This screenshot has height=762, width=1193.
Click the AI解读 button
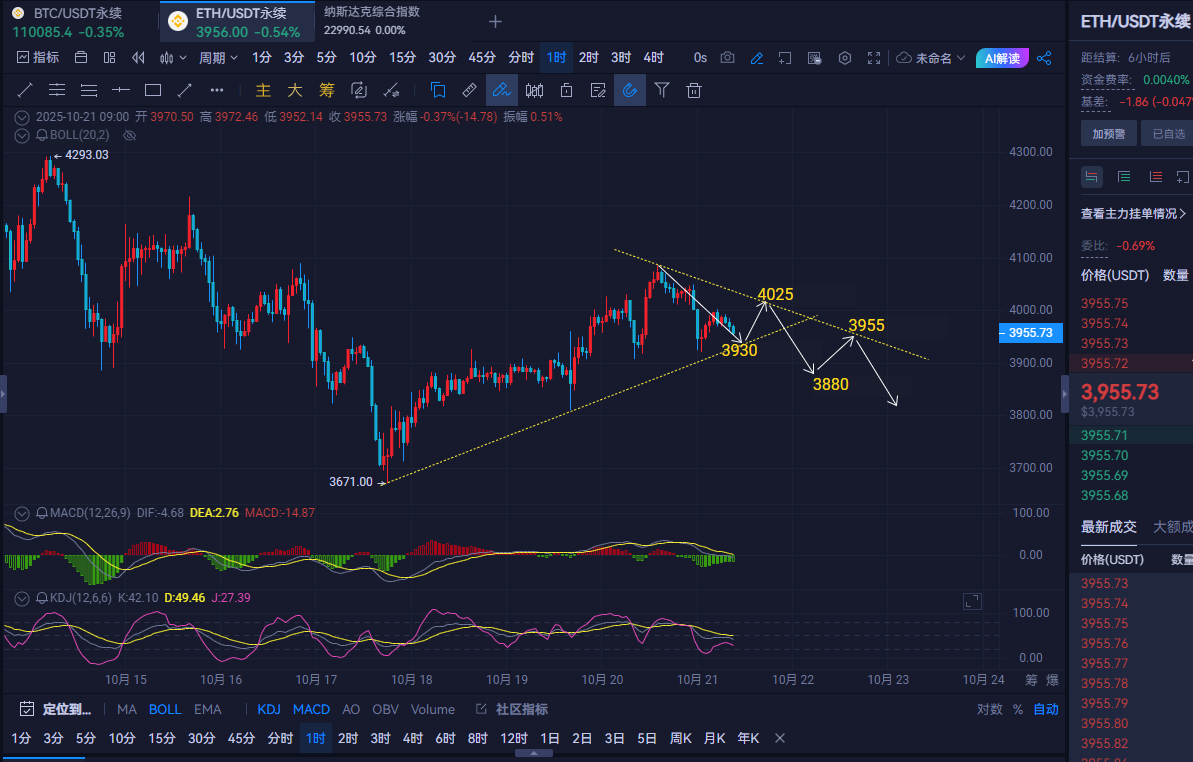click(1002, 58)
